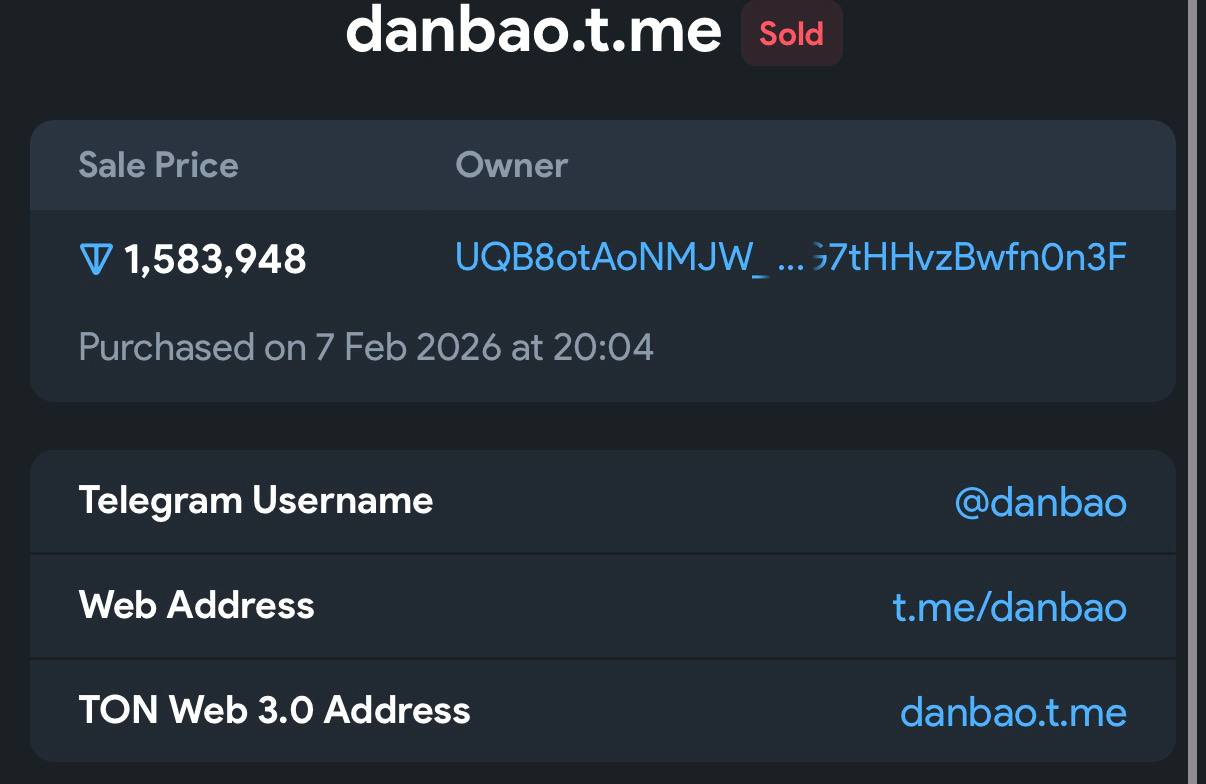Click the ellipsis in the truncated owner address
Screen dimensions: 1206x784
pyautogui.click(x=790, y=260)
